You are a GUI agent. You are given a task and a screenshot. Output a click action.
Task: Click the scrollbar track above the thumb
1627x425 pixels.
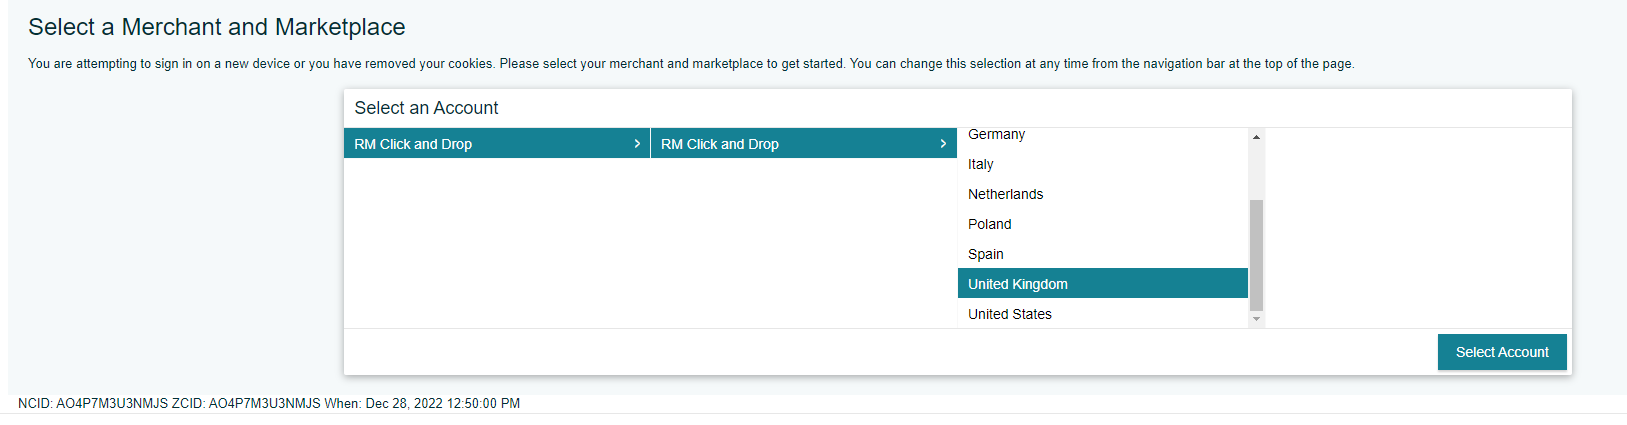click(x=1256, y=170)
